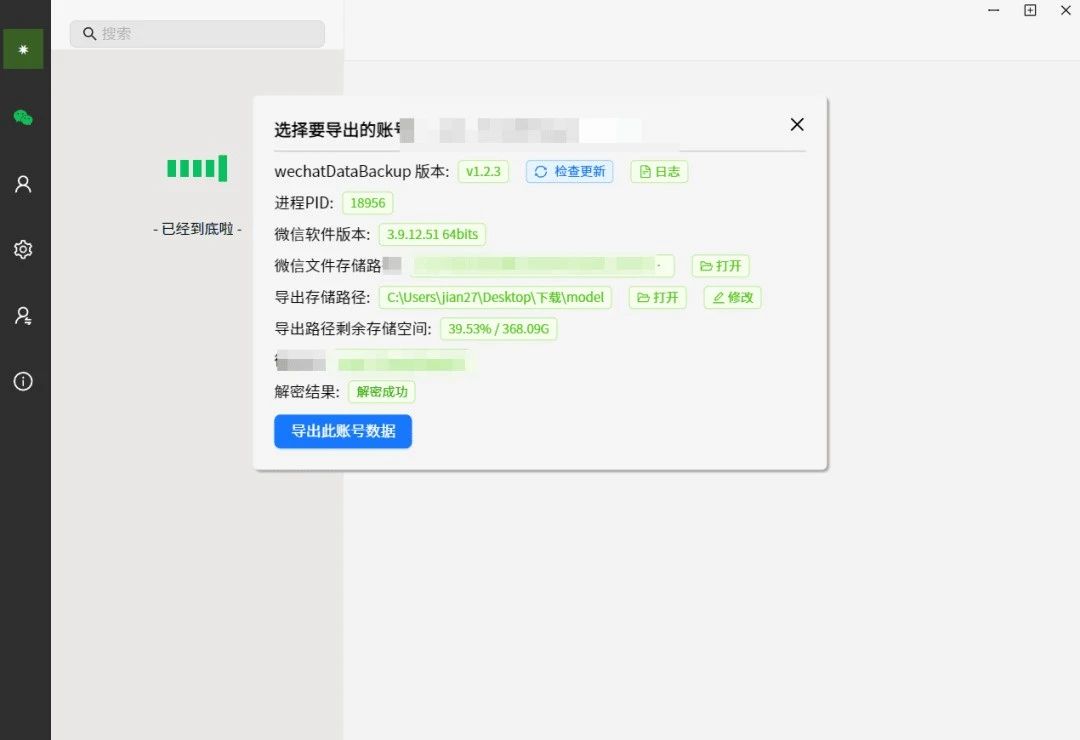This screenshot has height=740, width=1080.
Task: Click the WeChat version 3.9.12.51 64bits tag
Action: (x=433, y=234)
